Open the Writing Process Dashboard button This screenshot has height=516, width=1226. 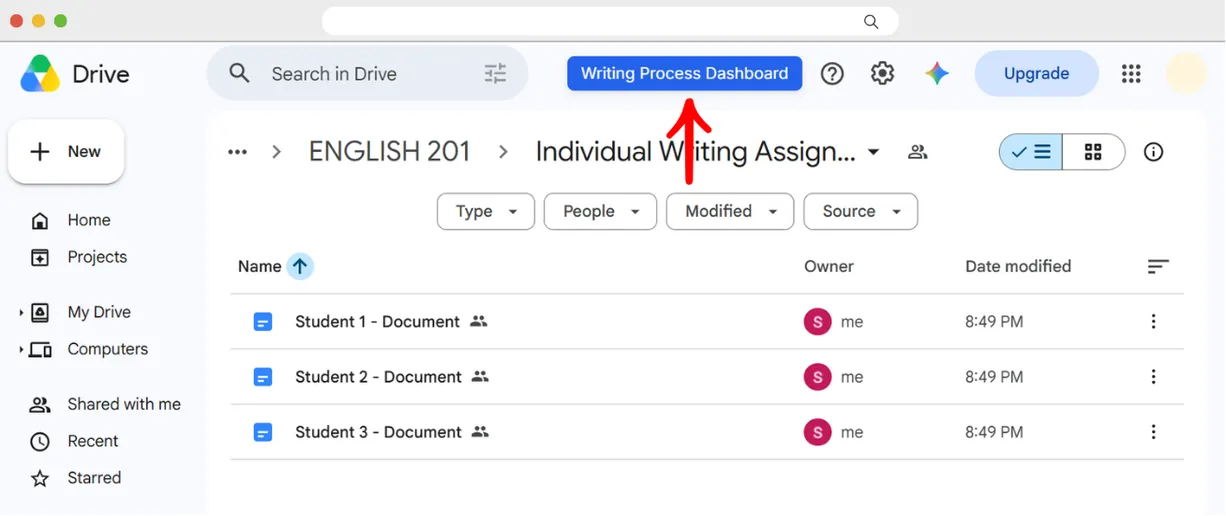click(684, 73)
